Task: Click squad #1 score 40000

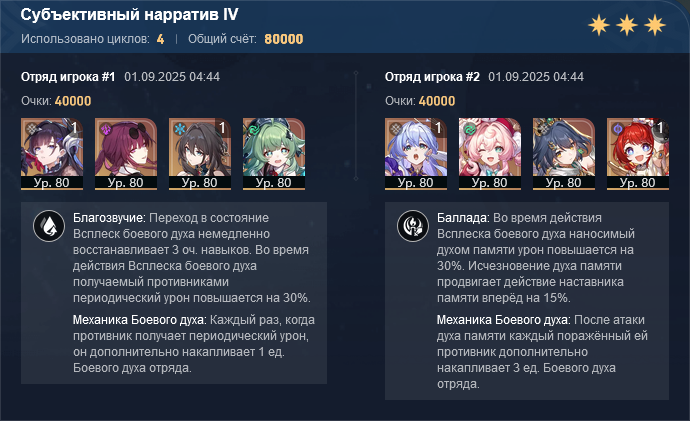Action: coord(73,101)
